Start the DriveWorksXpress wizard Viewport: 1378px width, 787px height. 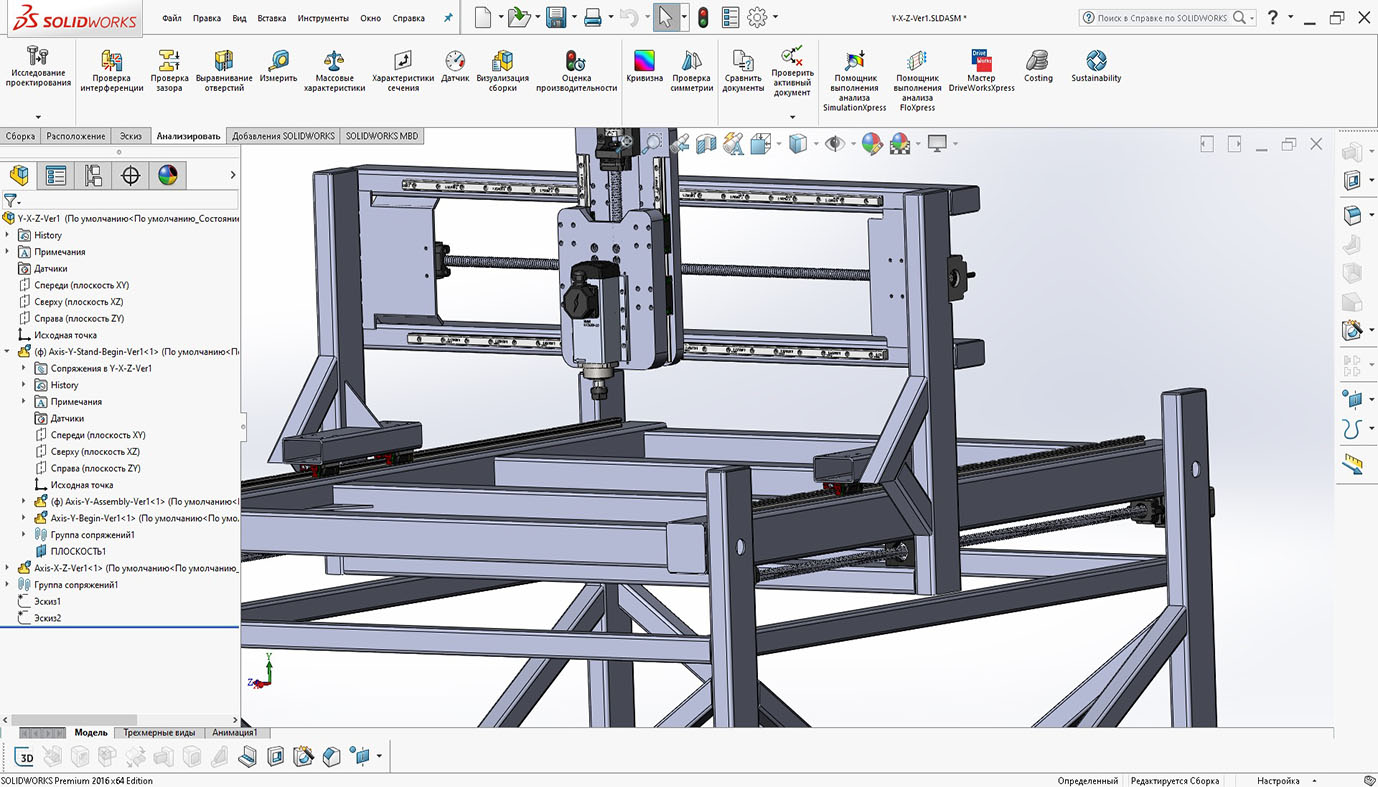pyautogui.click(x=981, y=70)
